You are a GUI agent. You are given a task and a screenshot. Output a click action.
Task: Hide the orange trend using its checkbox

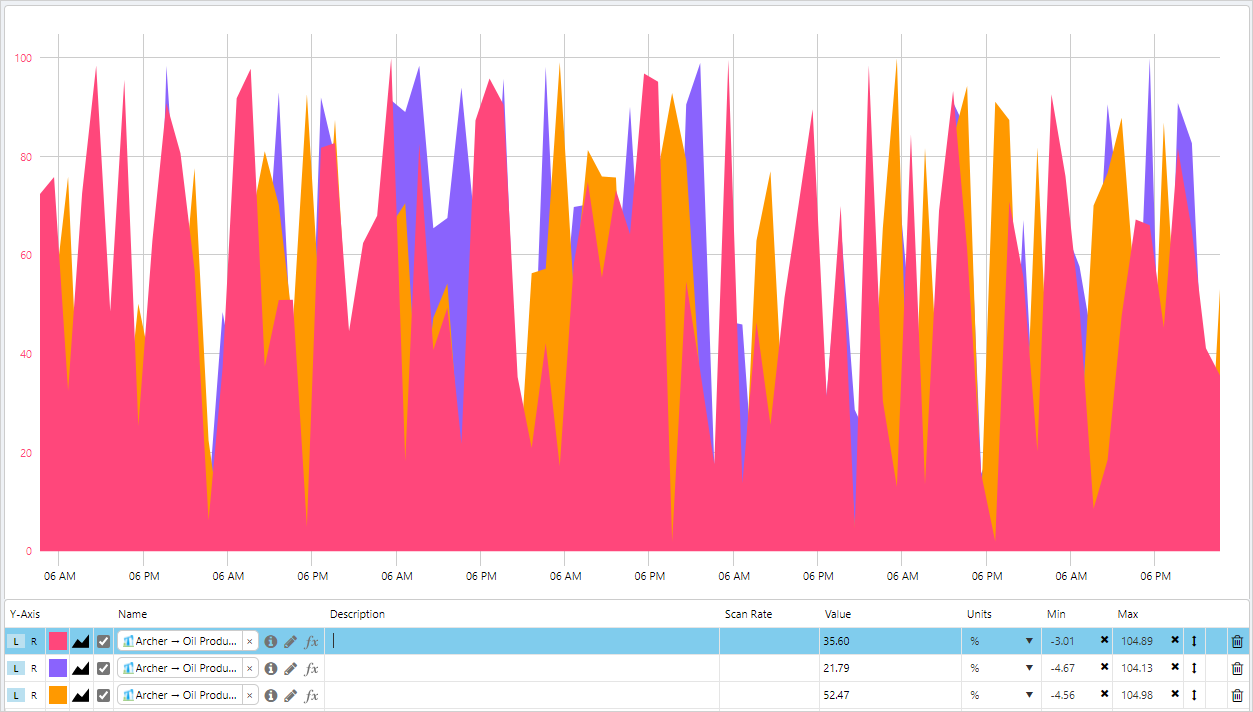[103, 695]
